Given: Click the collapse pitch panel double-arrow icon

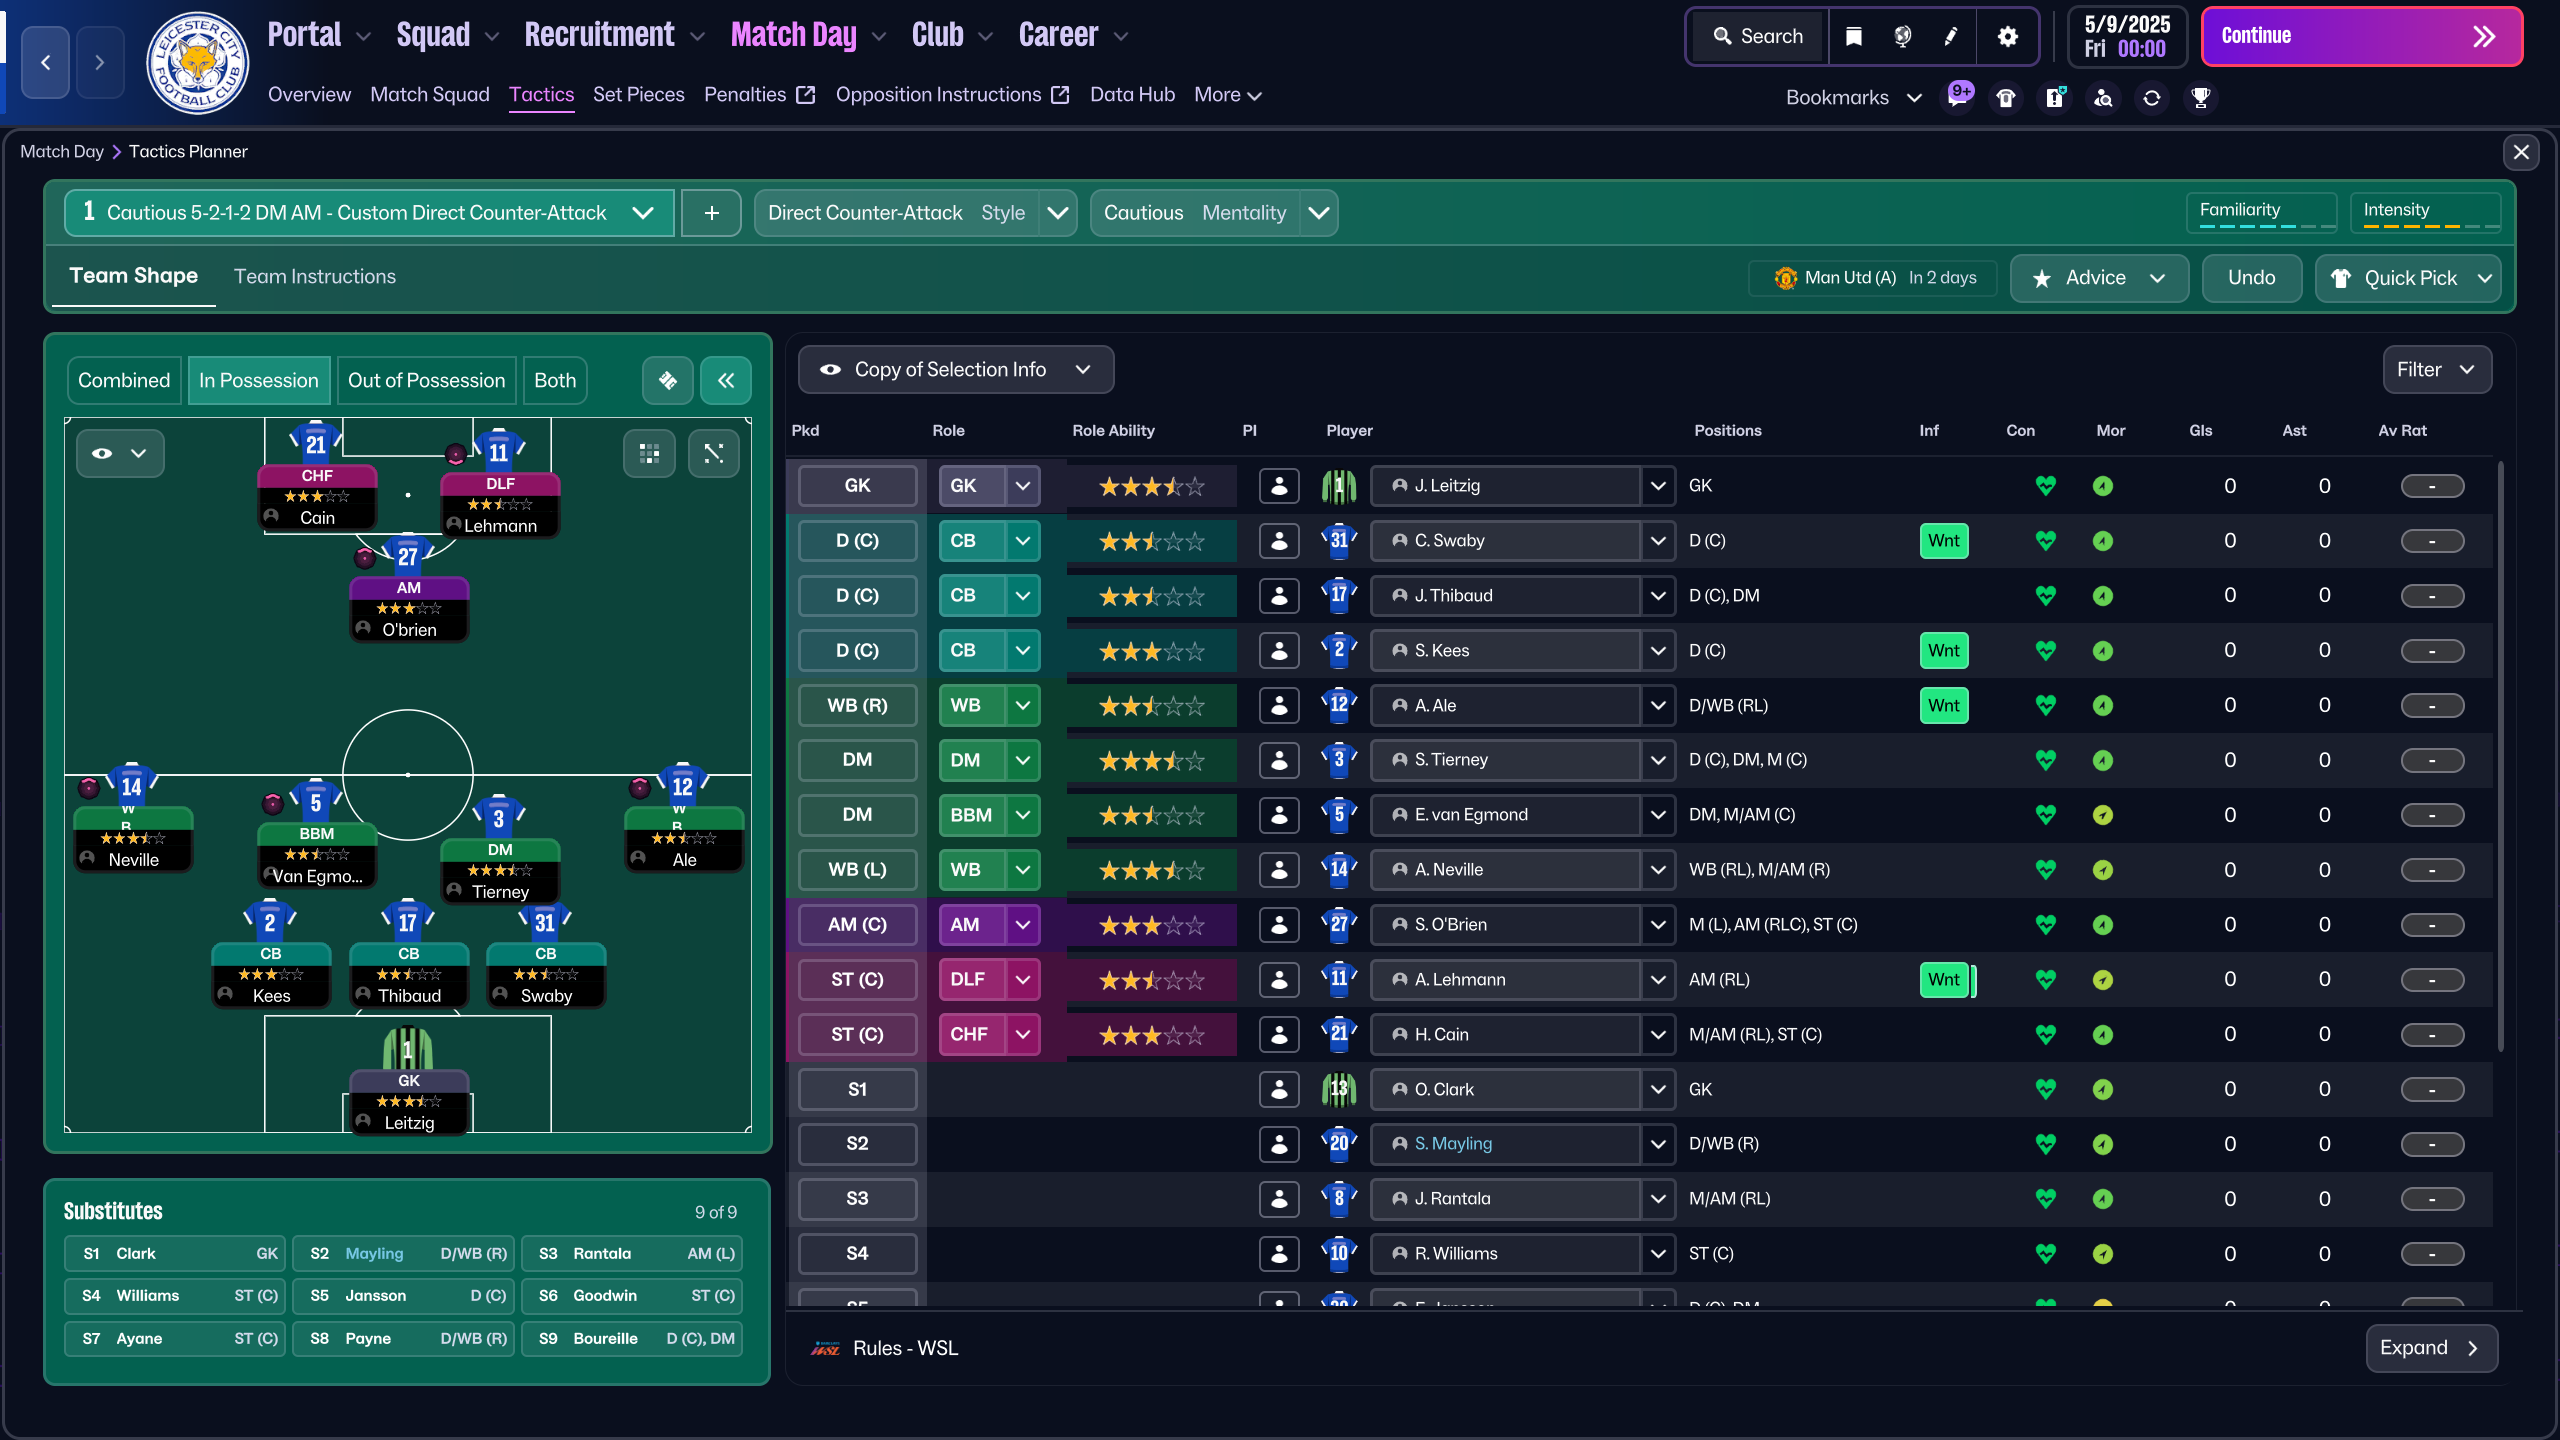Looking at the screenshot, I should pyautogui.click(x=725, y=380).
